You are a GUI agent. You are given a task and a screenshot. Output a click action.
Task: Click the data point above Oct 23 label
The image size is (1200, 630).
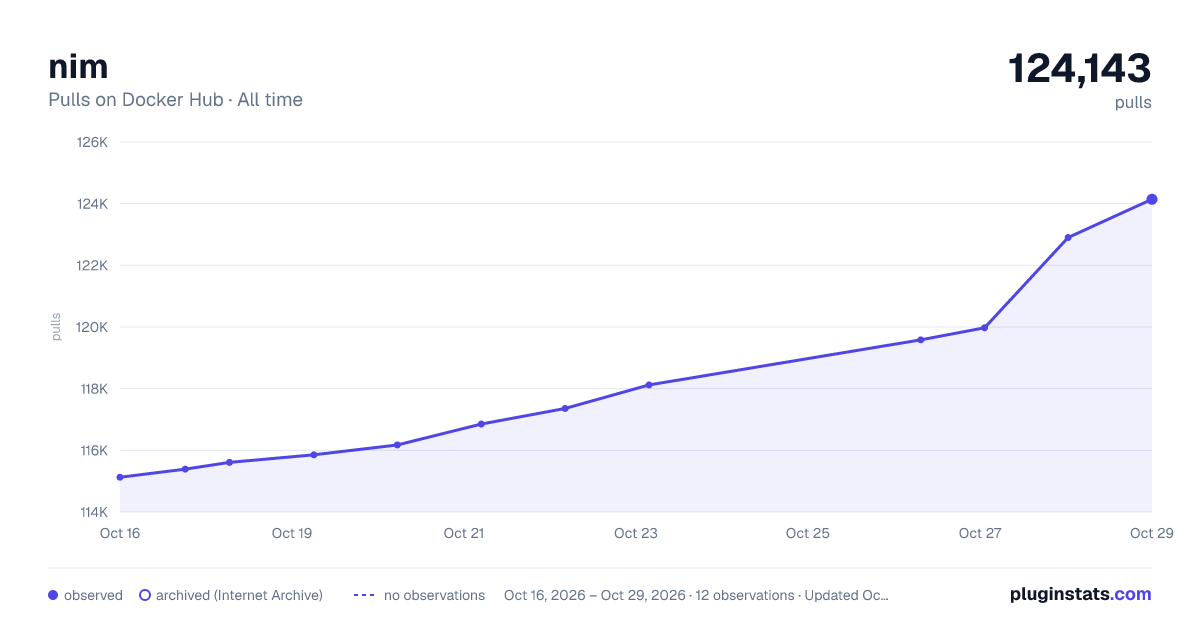point(649,385)
